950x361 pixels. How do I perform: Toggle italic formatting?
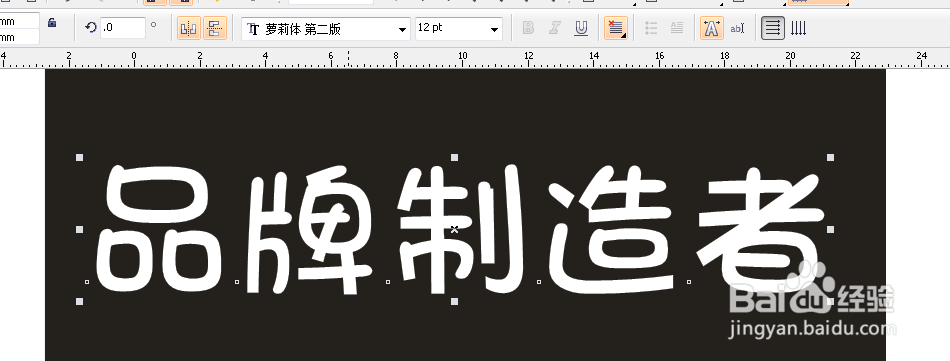tap(554, 28)
